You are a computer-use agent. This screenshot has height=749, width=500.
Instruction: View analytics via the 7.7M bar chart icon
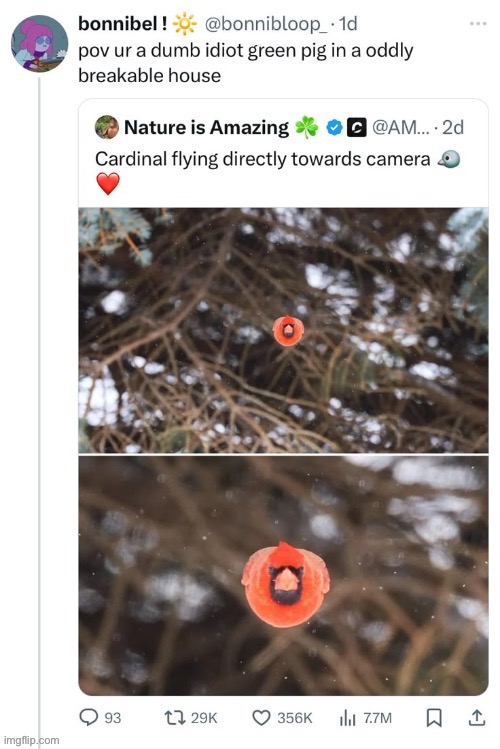[x=348, y=717]
